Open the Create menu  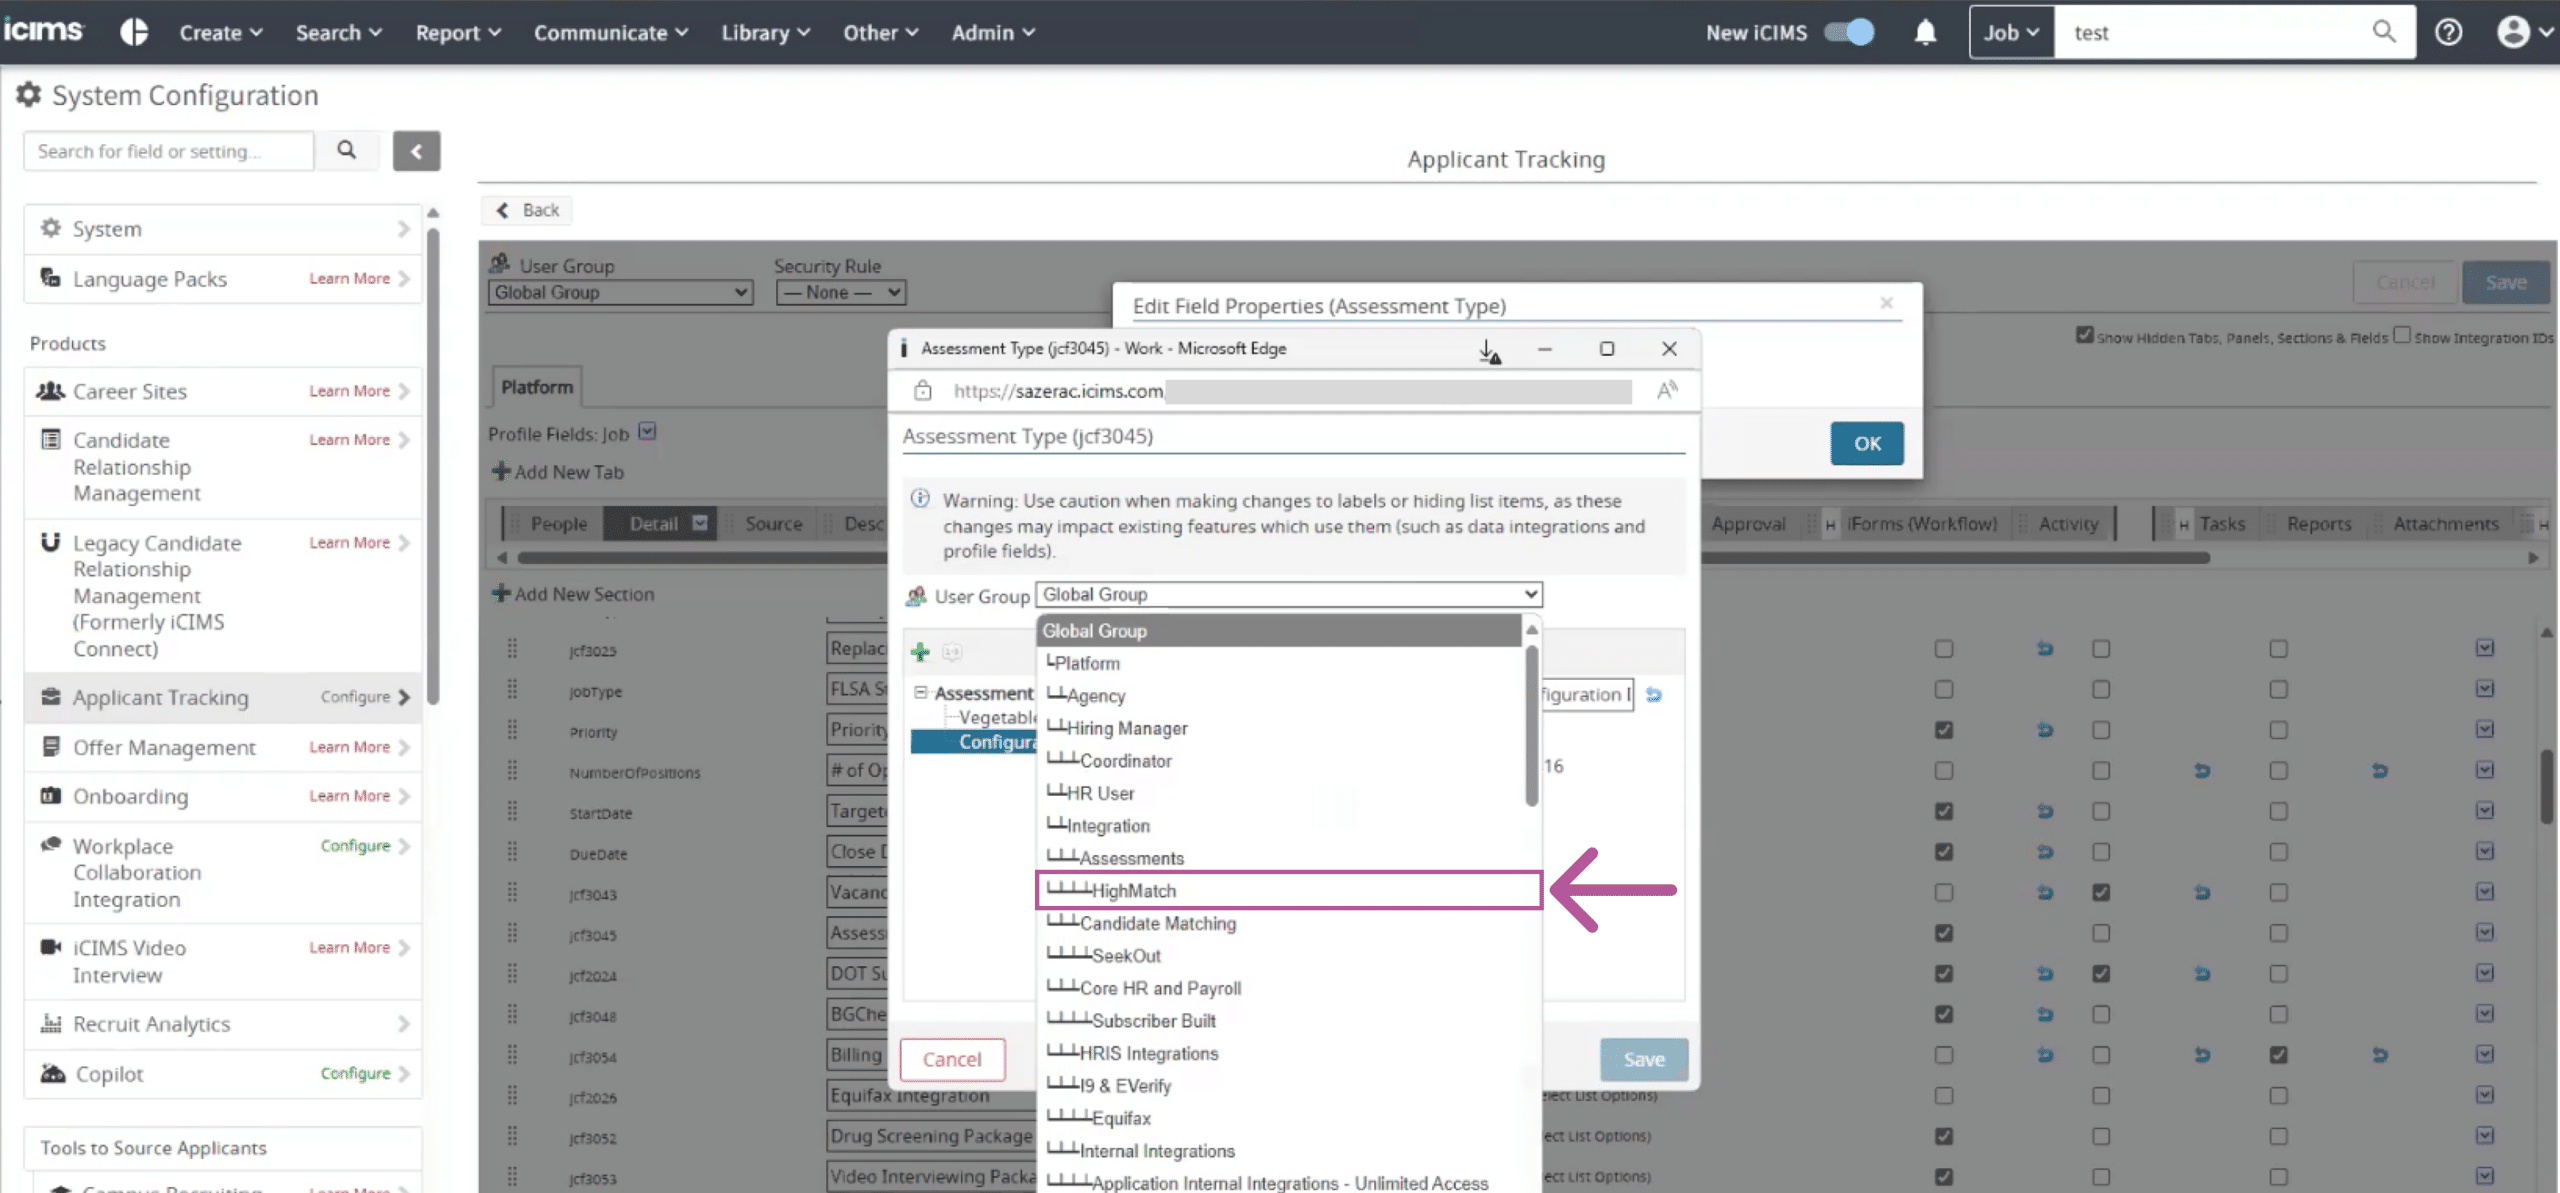tap(221, 32)
